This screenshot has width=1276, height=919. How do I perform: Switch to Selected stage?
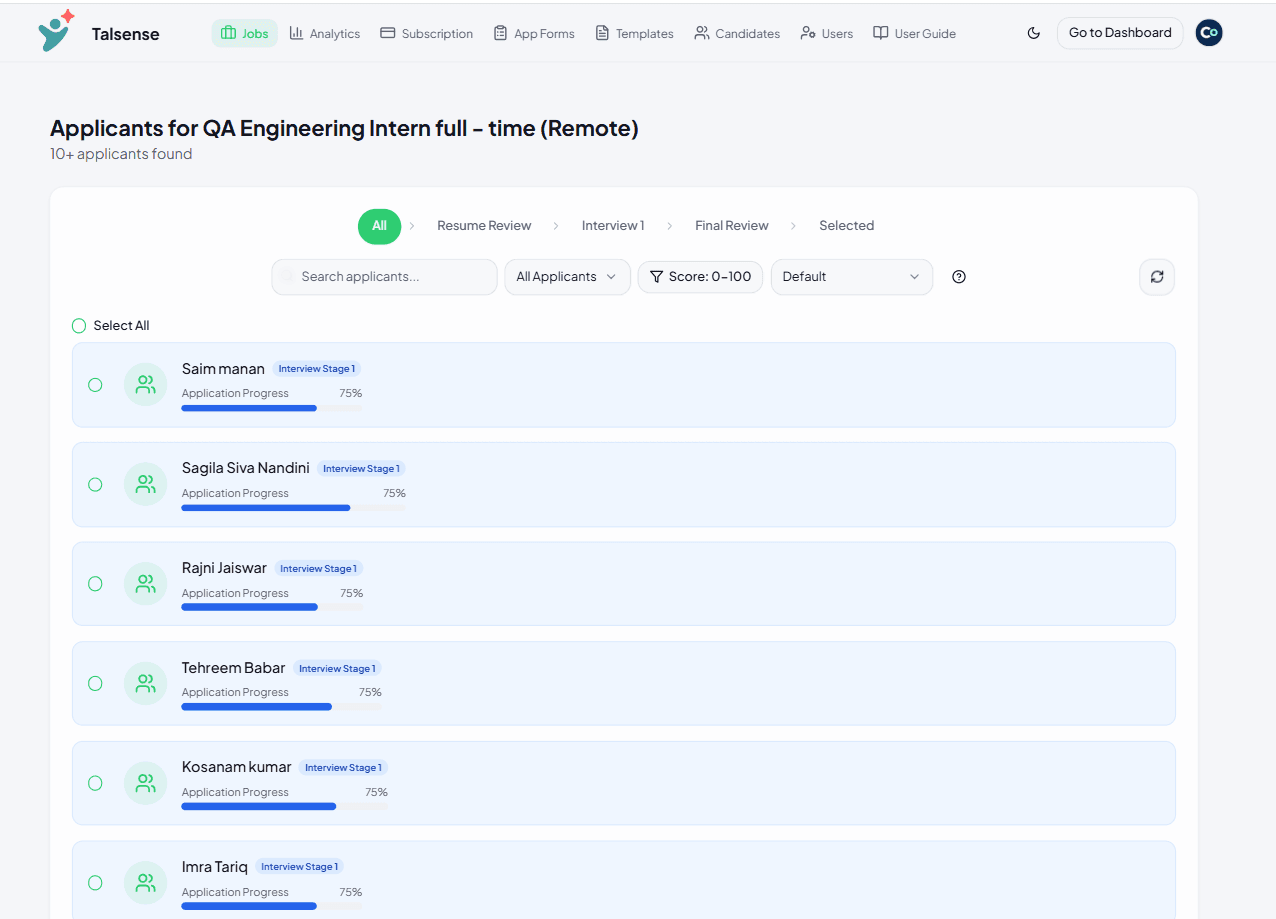[x=846, y=226]
